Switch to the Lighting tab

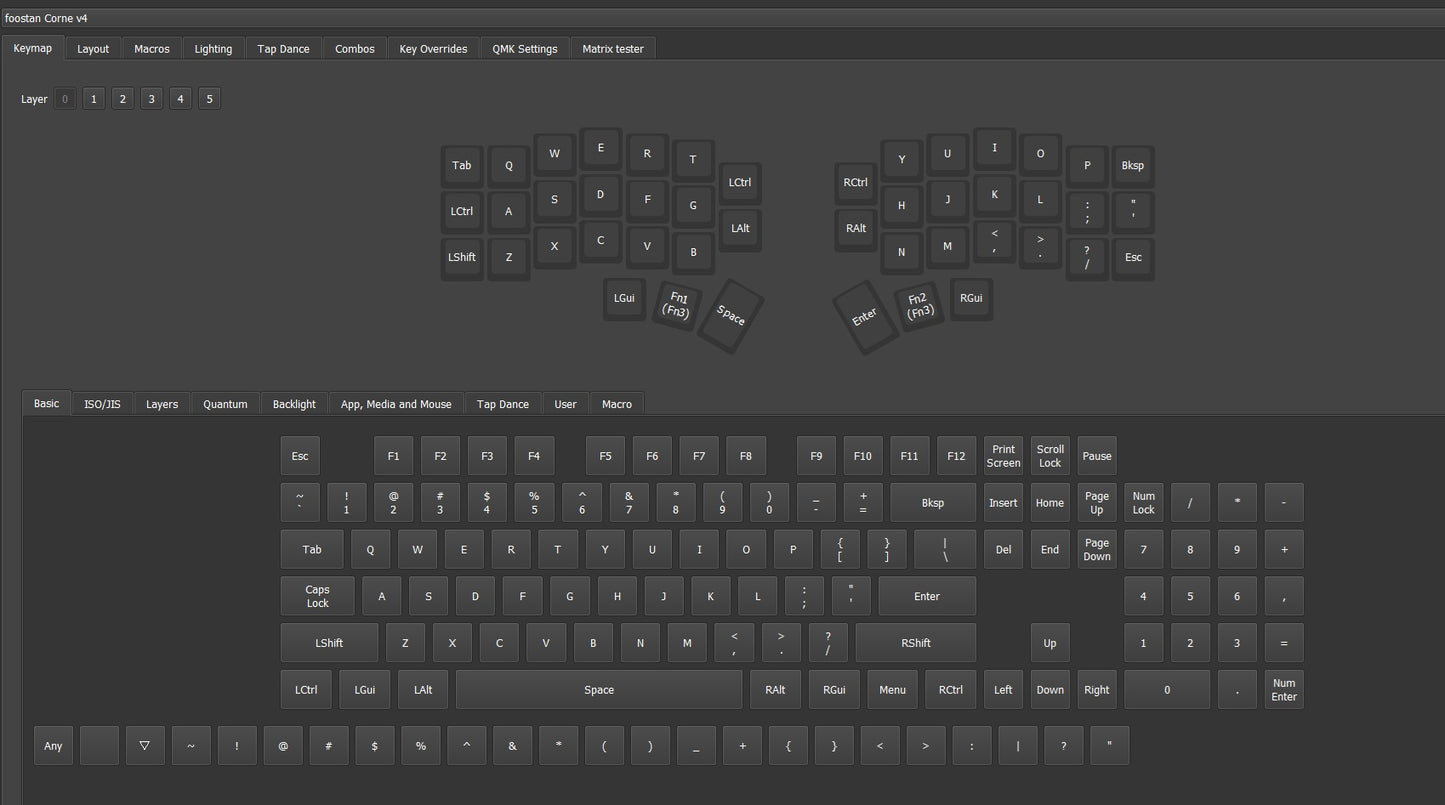click(x=213, y=48)
